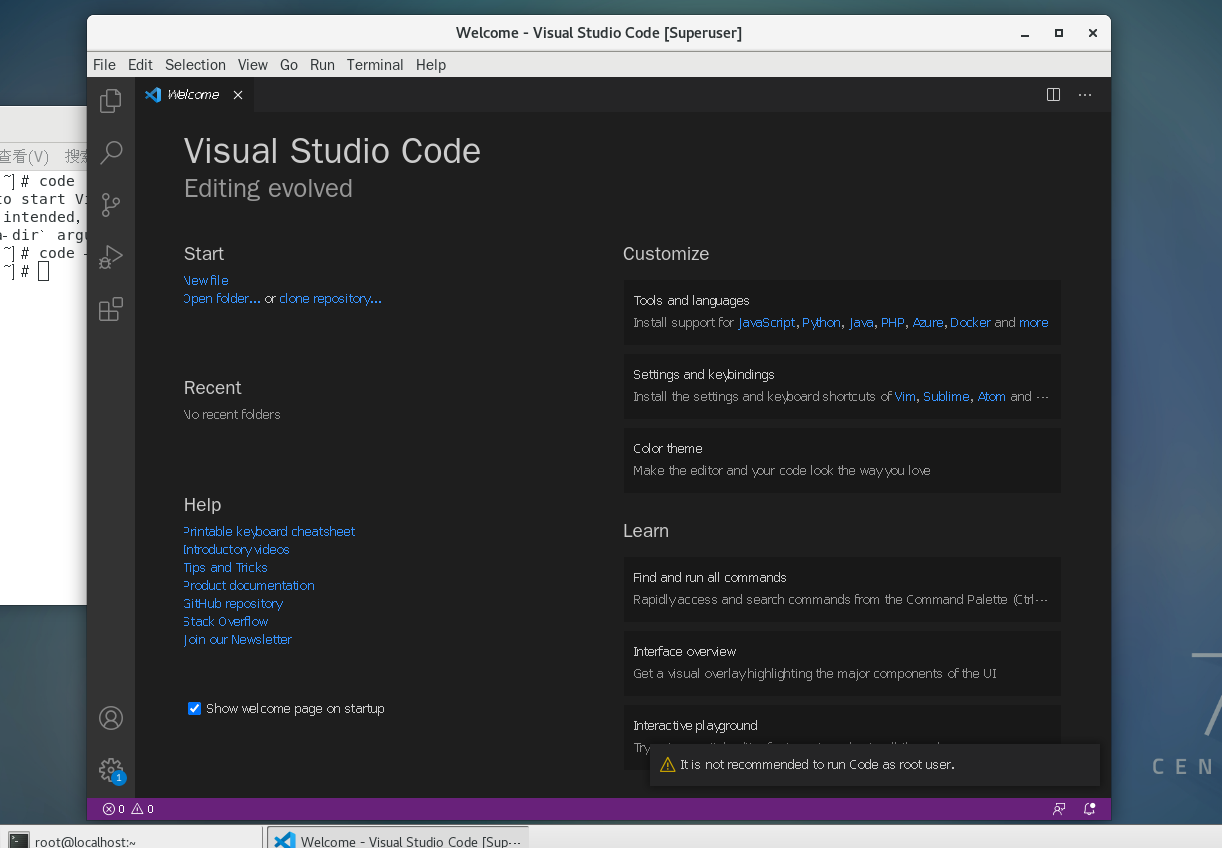The width and height of the screenshot is (1222, 848).
Task: Open GitHub repository link
Action: click(233, 604)
